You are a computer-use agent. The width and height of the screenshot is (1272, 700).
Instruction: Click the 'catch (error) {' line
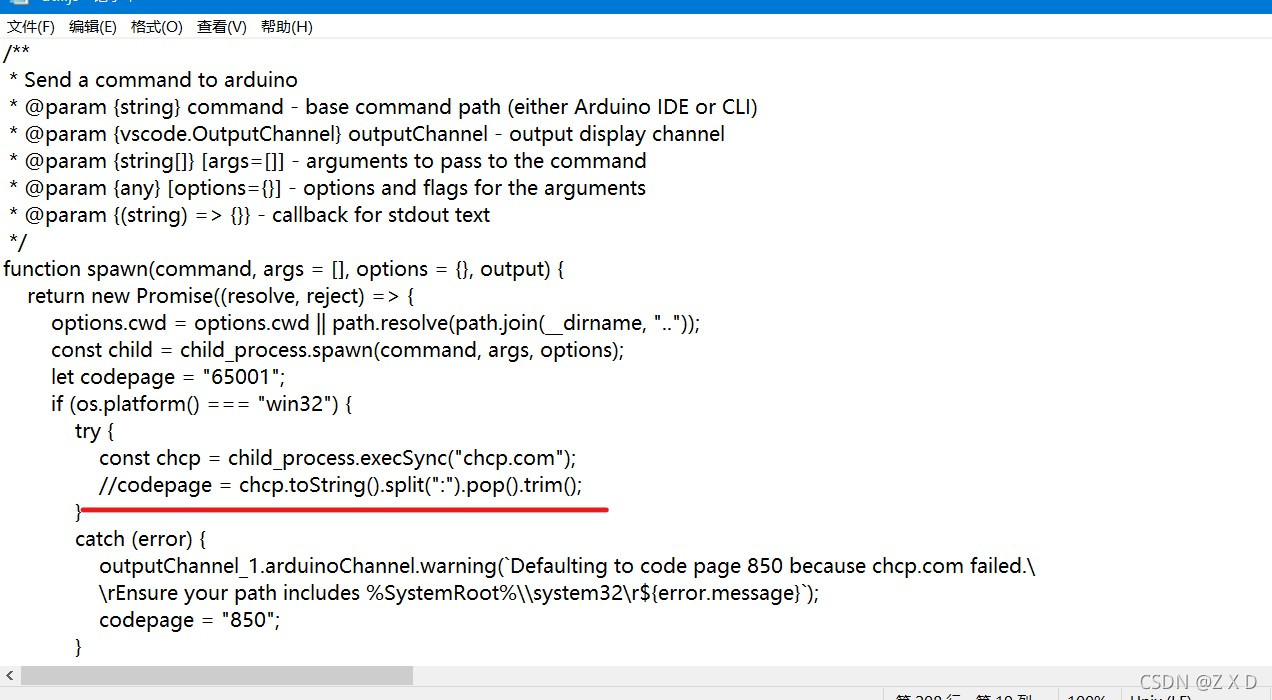pyautogui.click(x=141, y=539)
